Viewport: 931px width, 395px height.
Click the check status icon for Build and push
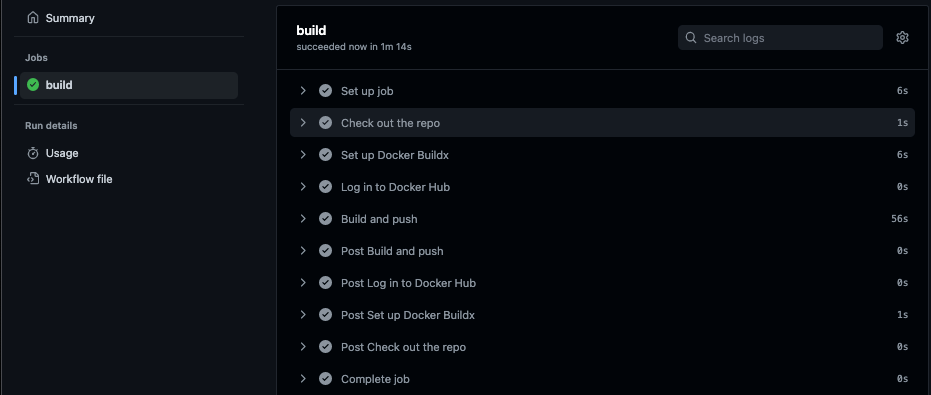[x=325, y=219]
